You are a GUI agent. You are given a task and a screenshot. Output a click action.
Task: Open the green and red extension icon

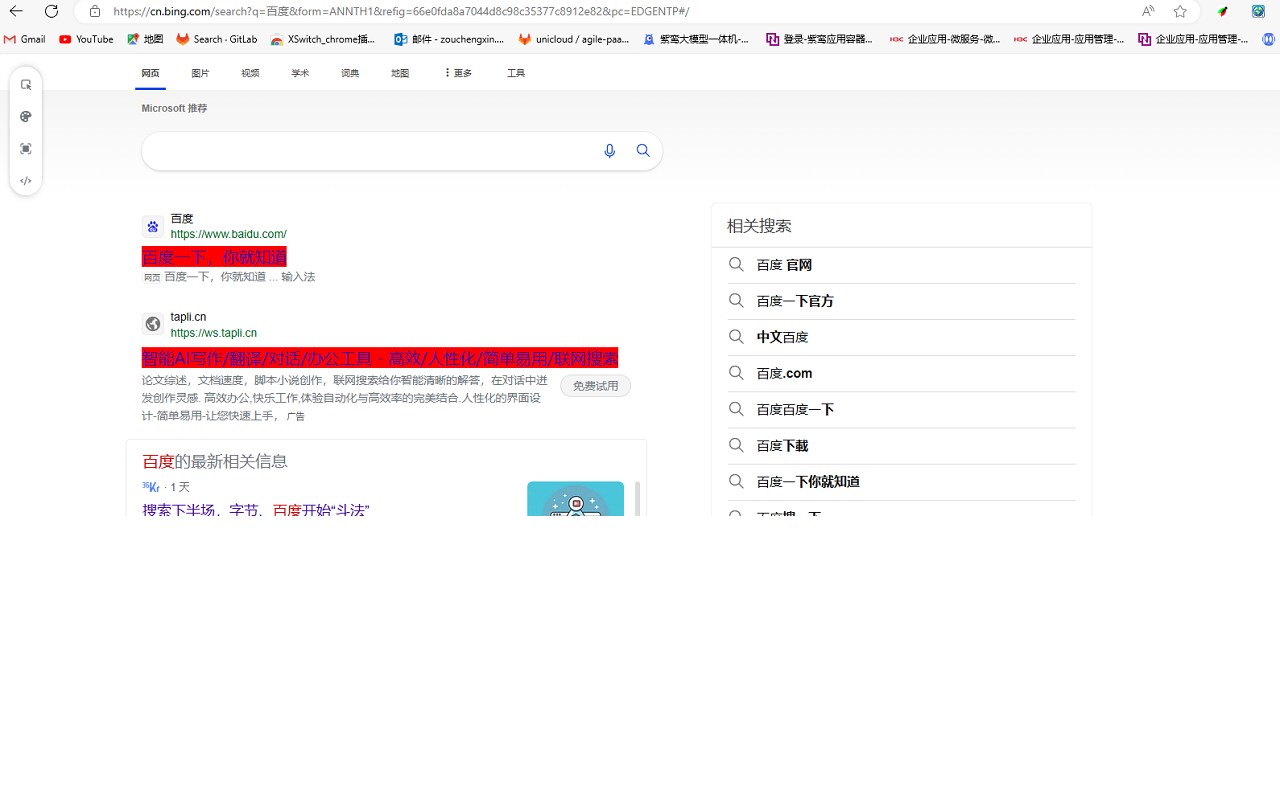(x=1222, y=11)
